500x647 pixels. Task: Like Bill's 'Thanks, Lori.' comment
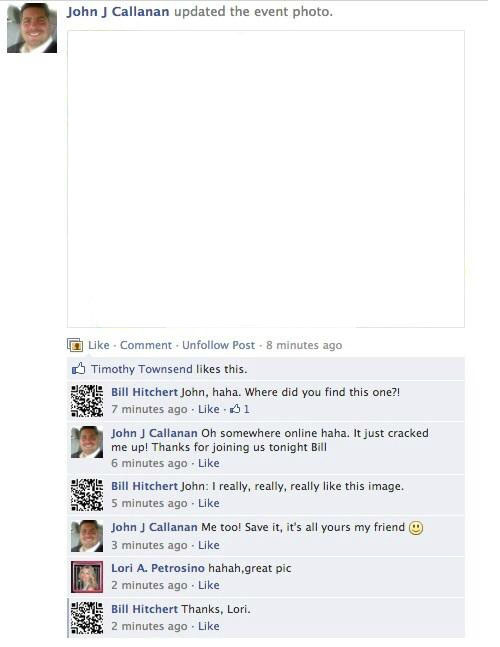coord(208,626)
